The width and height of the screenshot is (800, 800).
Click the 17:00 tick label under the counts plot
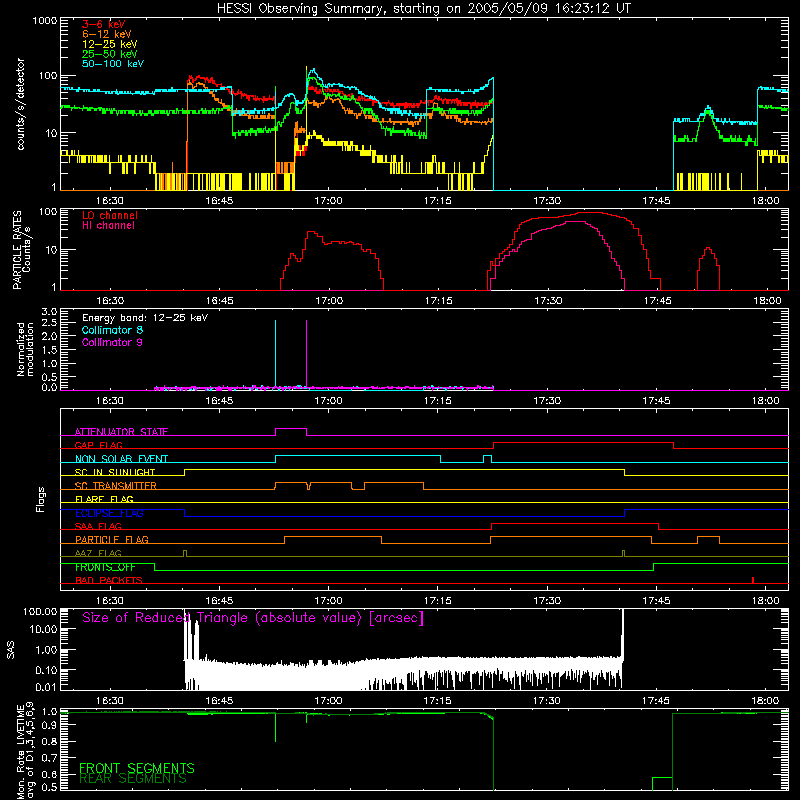tap(328, 201)
